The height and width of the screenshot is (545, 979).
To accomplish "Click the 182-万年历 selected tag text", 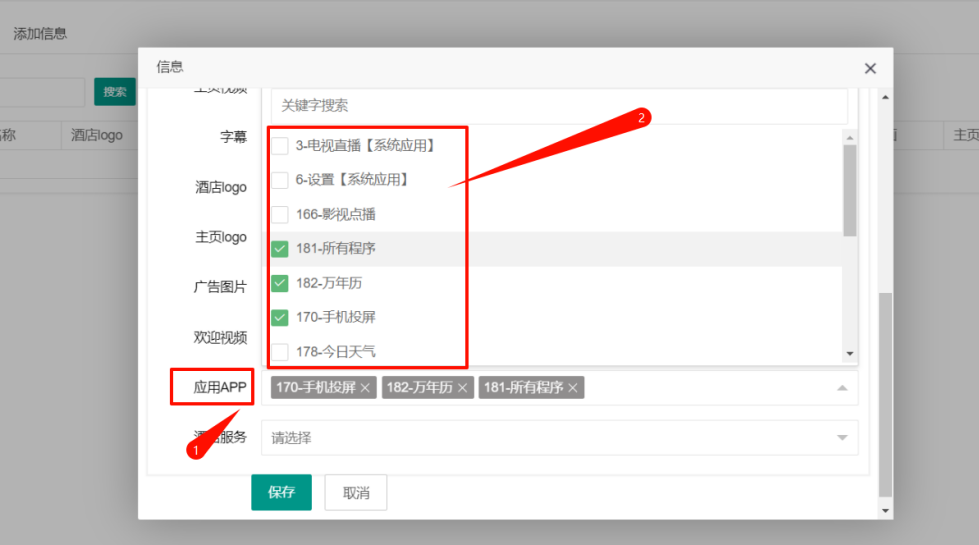I will click(420, 388).
